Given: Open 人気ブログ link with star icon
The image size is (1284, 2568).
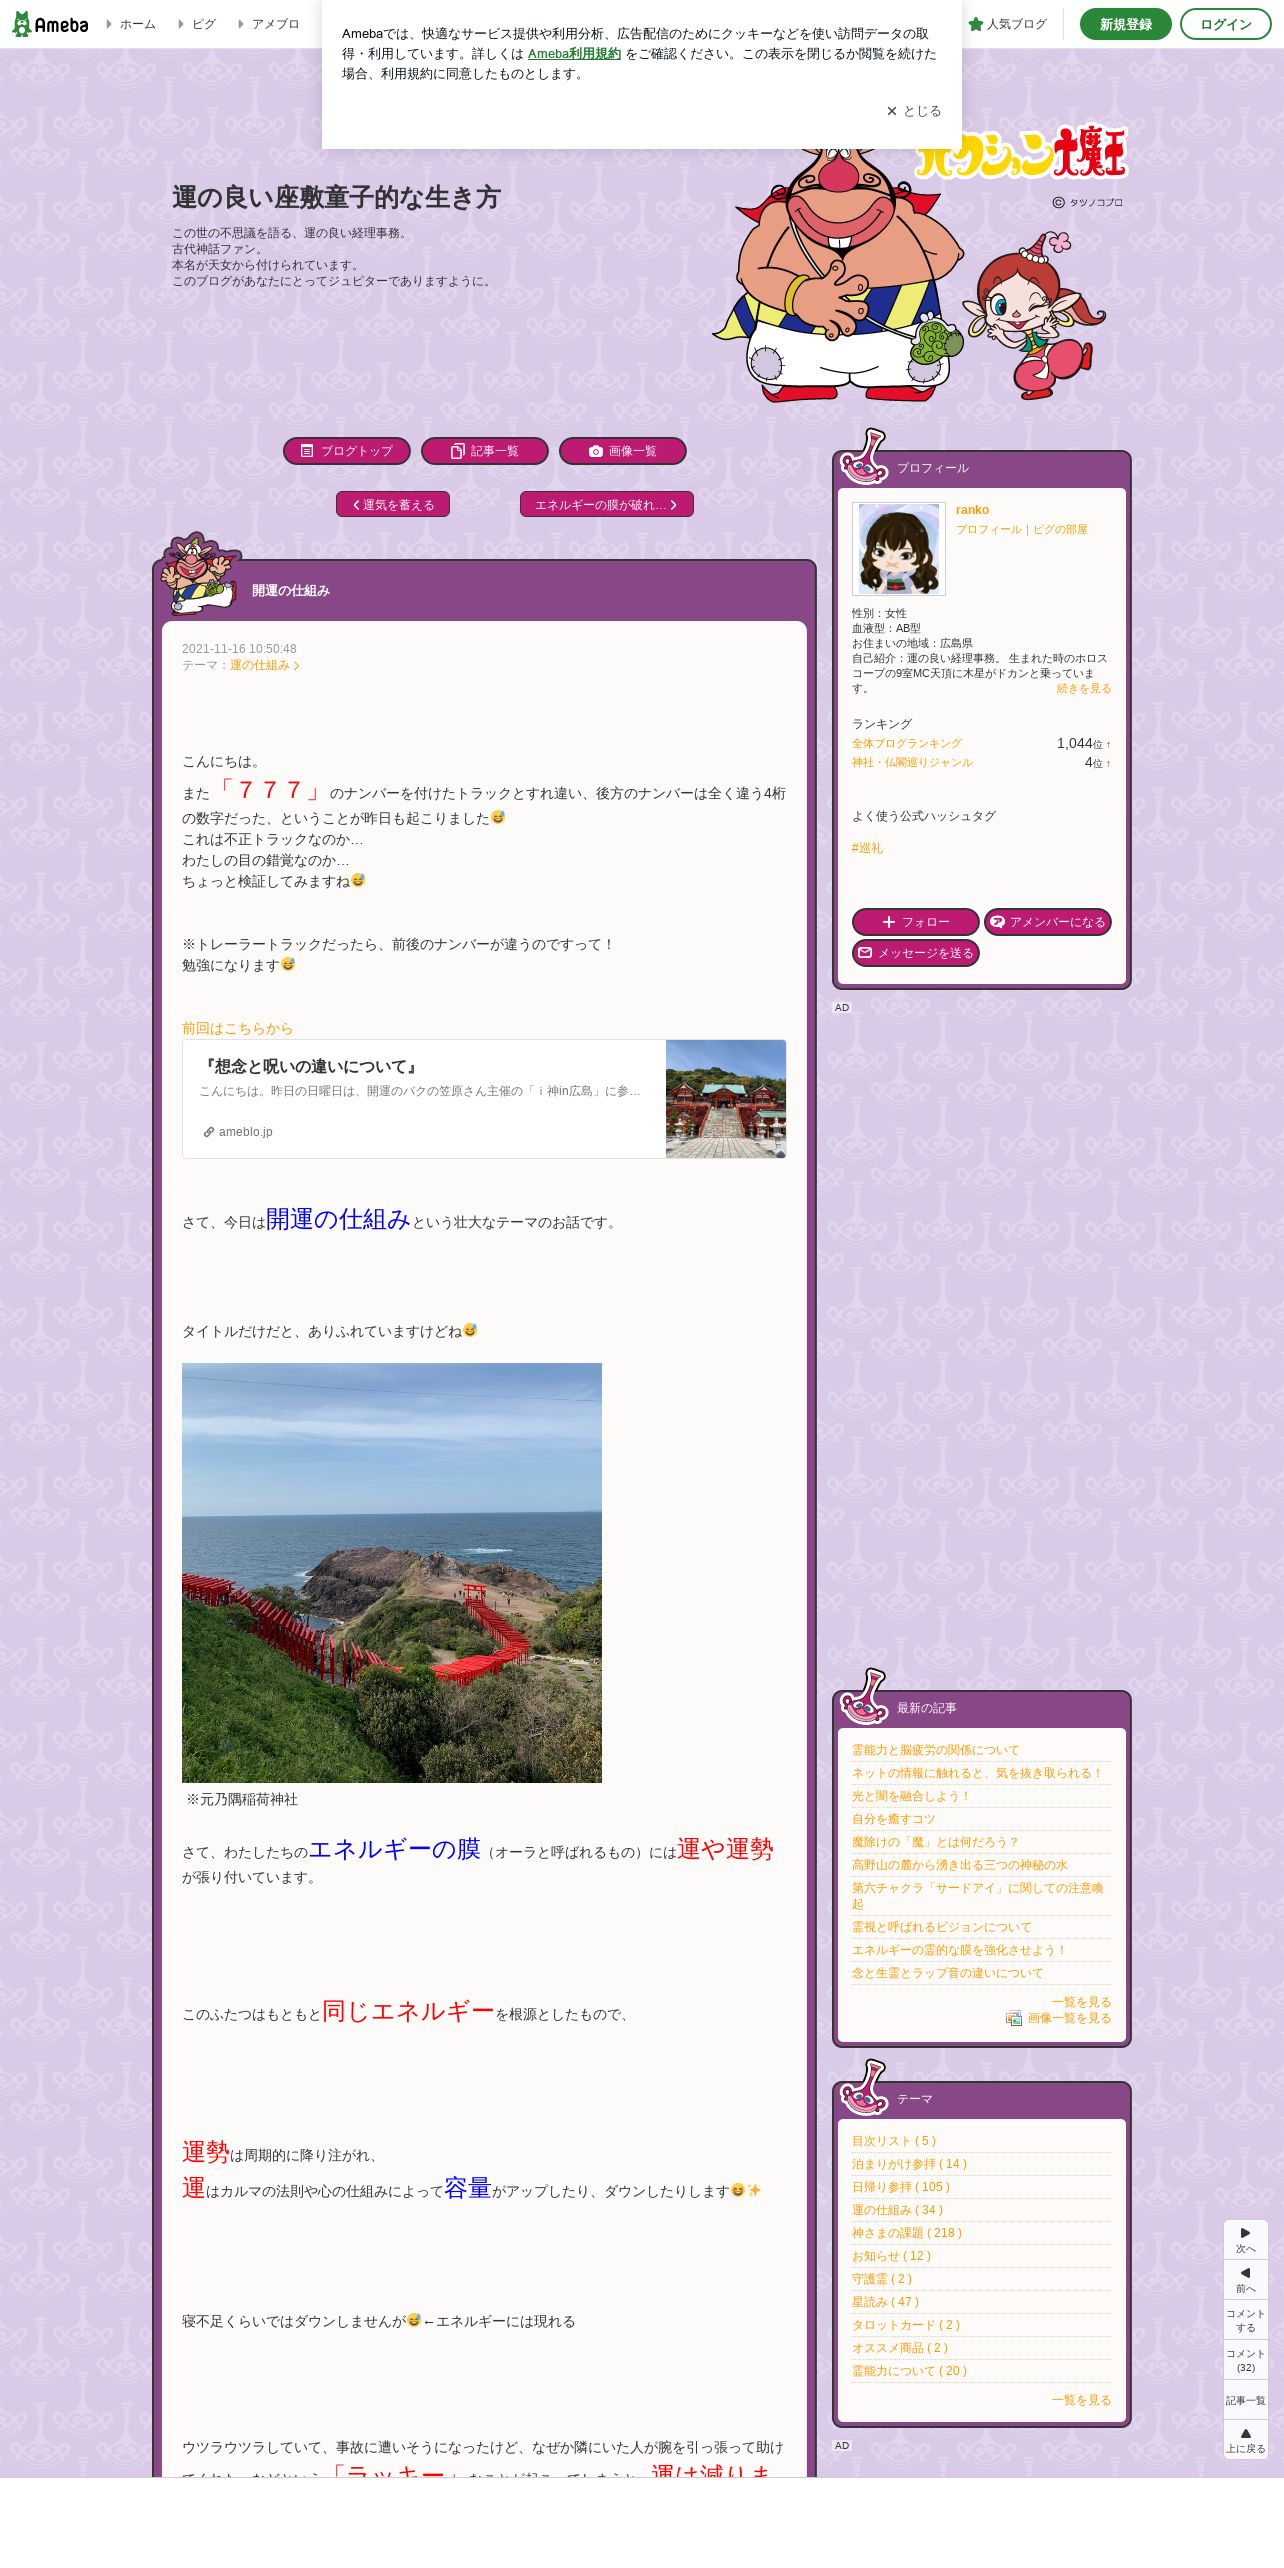Looking at the screenshot, I should (x=1008, y=24).
